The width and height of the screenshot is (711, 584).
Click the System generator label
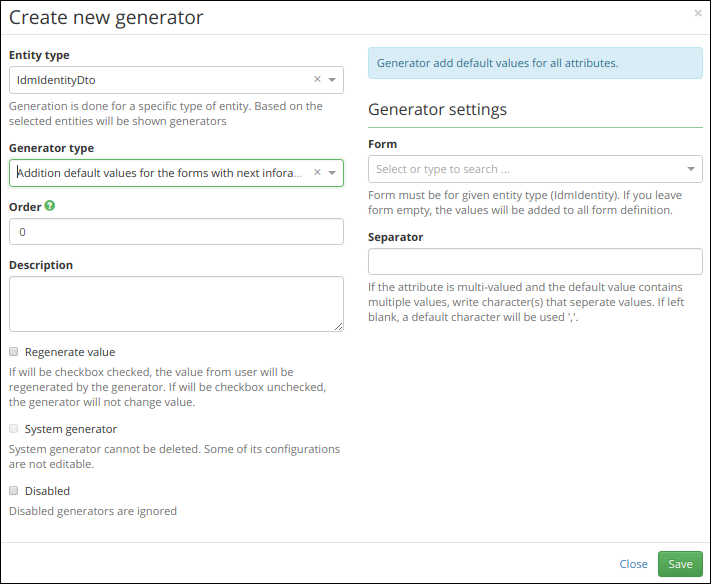coord(71,429)
